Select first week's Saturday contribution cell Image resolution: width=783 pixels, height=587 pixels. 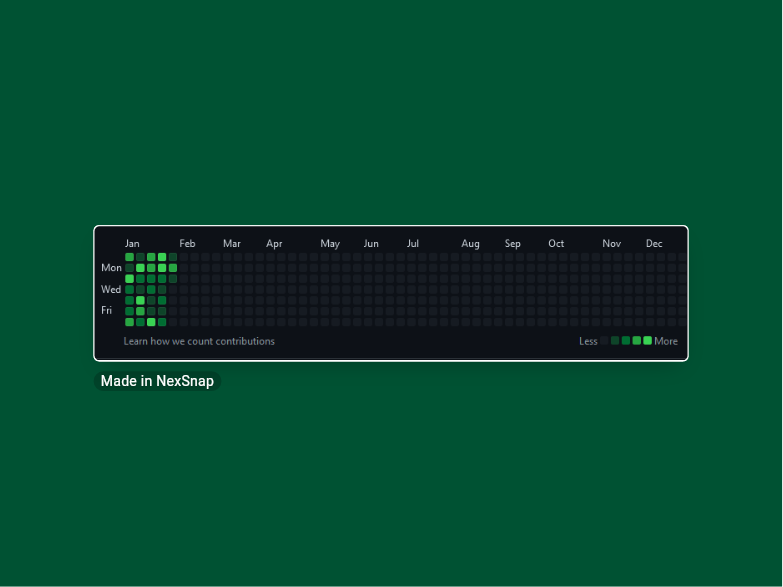(x=130, y=322)
